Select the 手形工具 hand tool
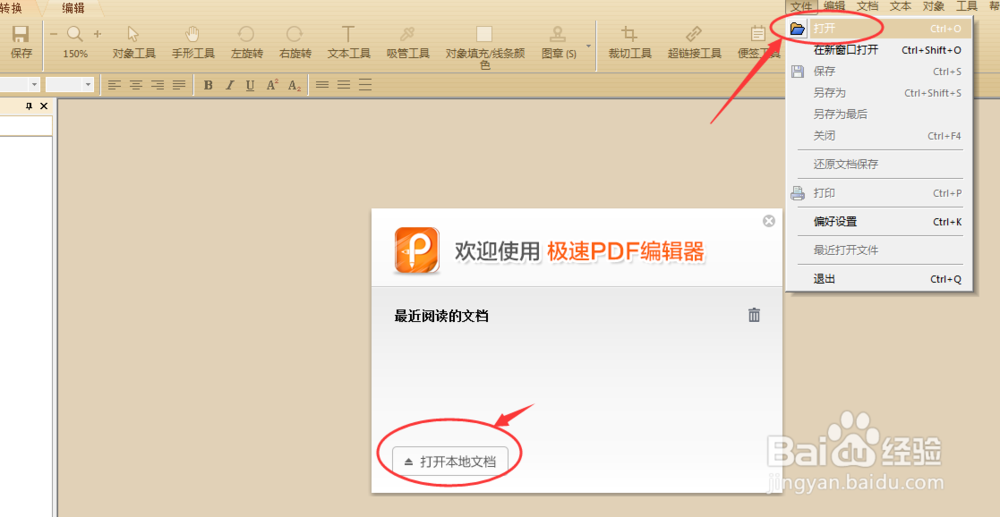The image size is (1000, 517). (x=193, y=42)
